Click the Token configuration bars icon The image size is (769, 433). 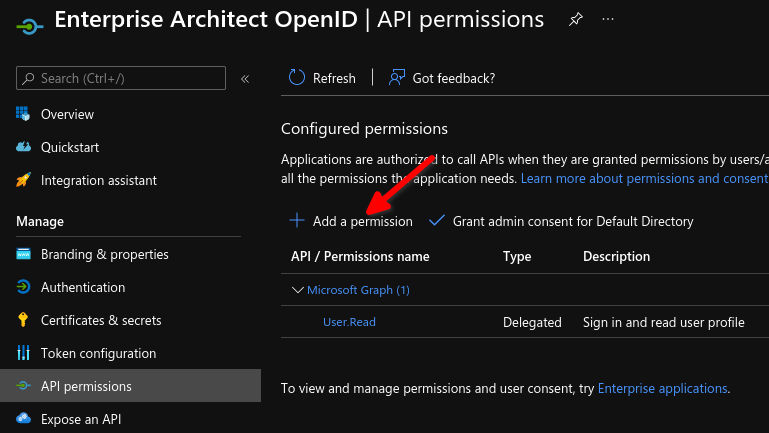[23, 353]
